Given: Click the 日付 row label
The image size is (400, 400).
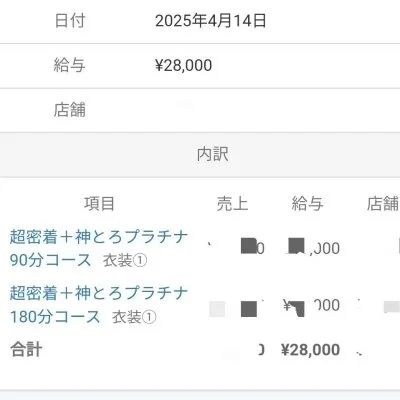Looking at the screenshot, I should (x=70, y=21).
